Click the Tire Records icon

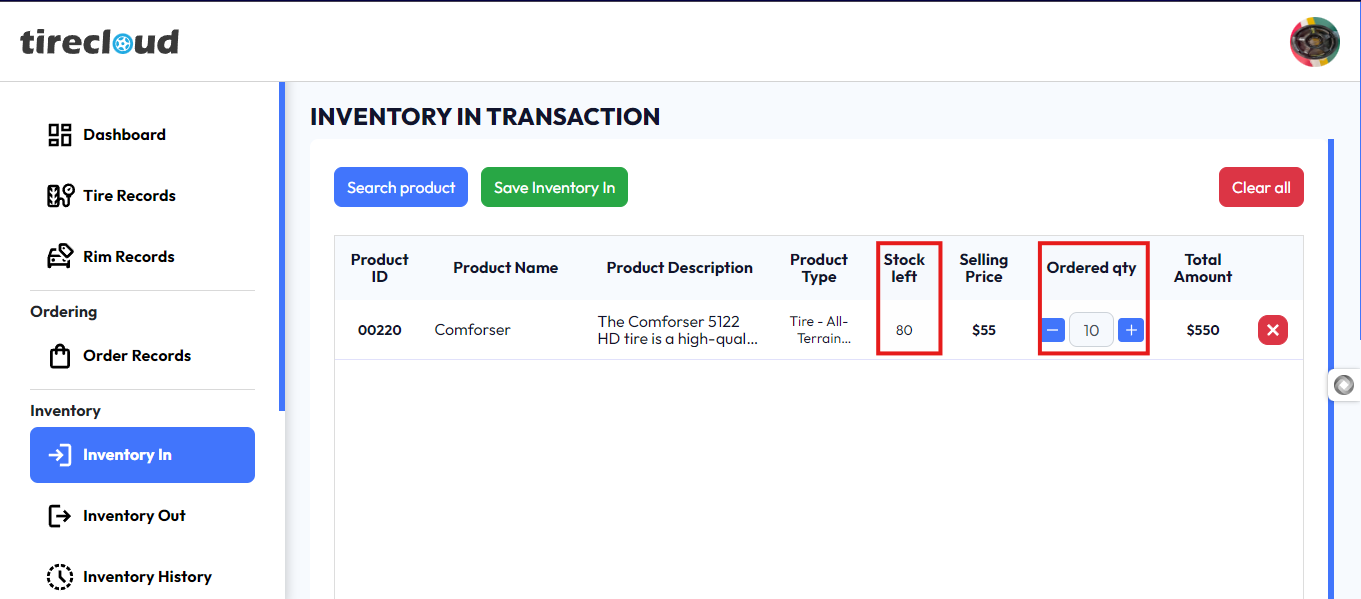60,196
